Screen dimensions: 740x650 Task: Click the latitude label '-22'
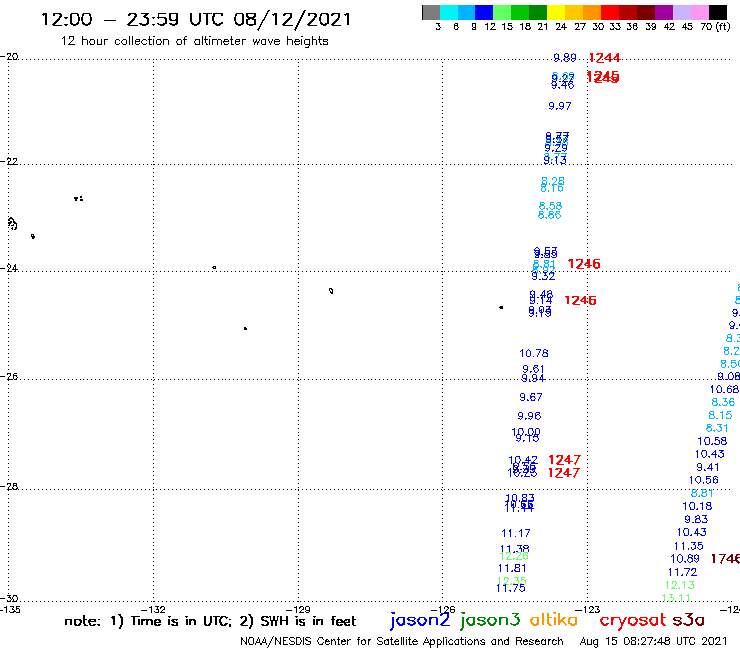9,161
